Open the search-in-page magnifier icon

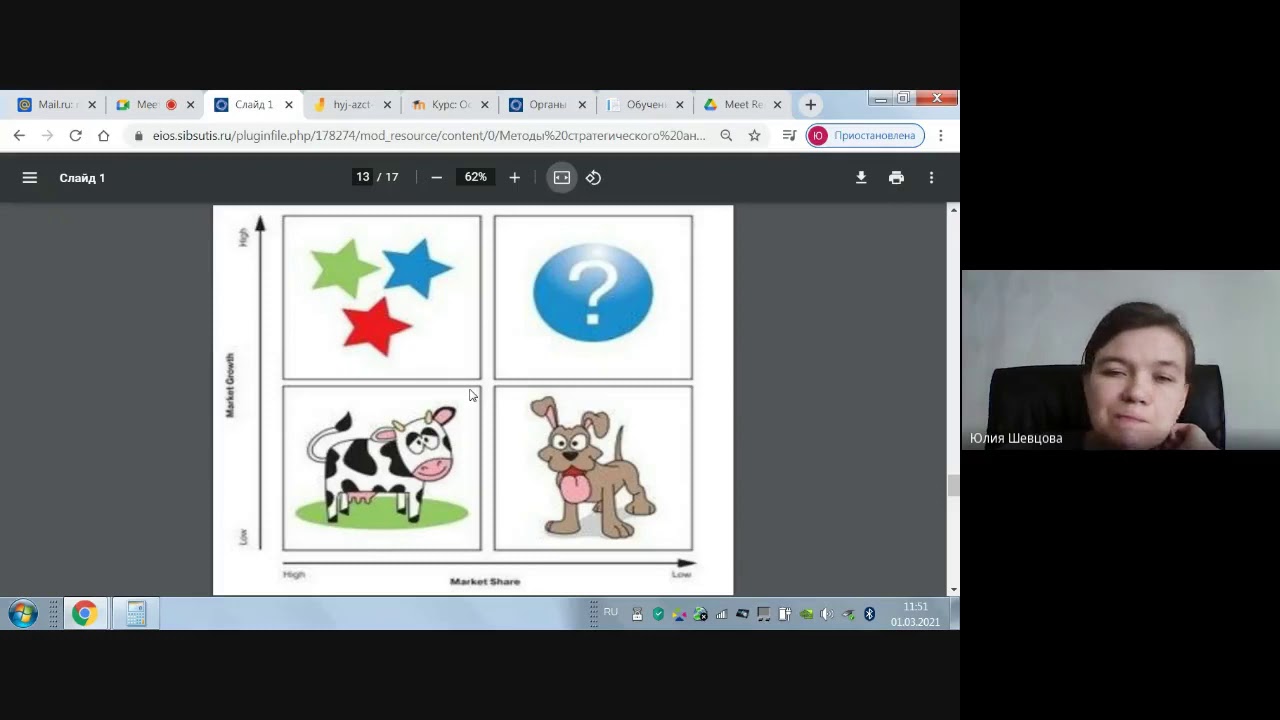pos(726,135)
